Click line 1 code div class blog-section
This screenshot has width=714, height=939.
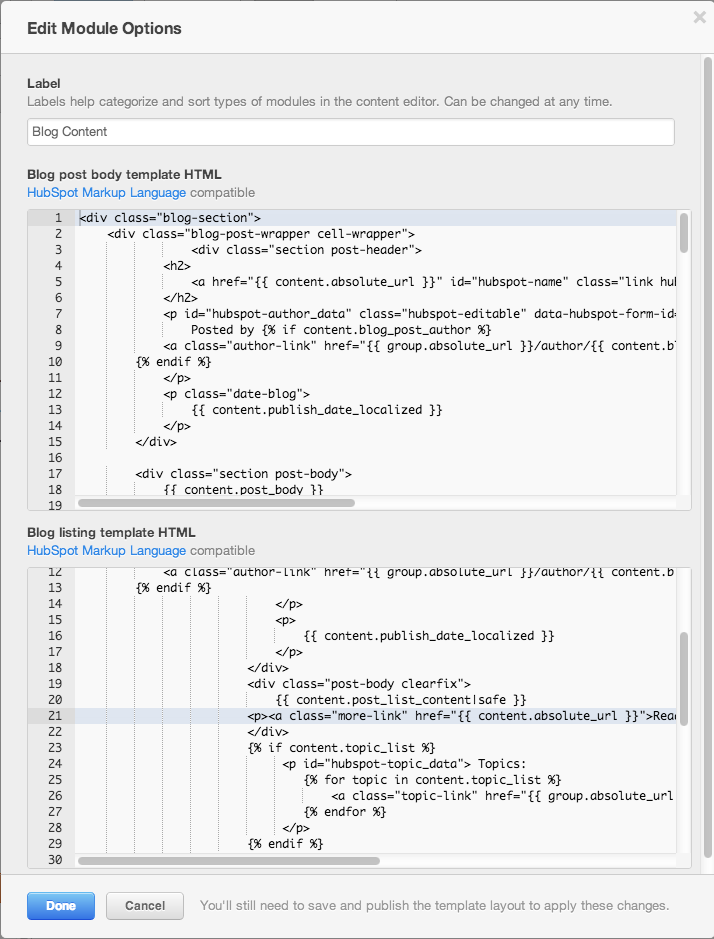(170, 218)
